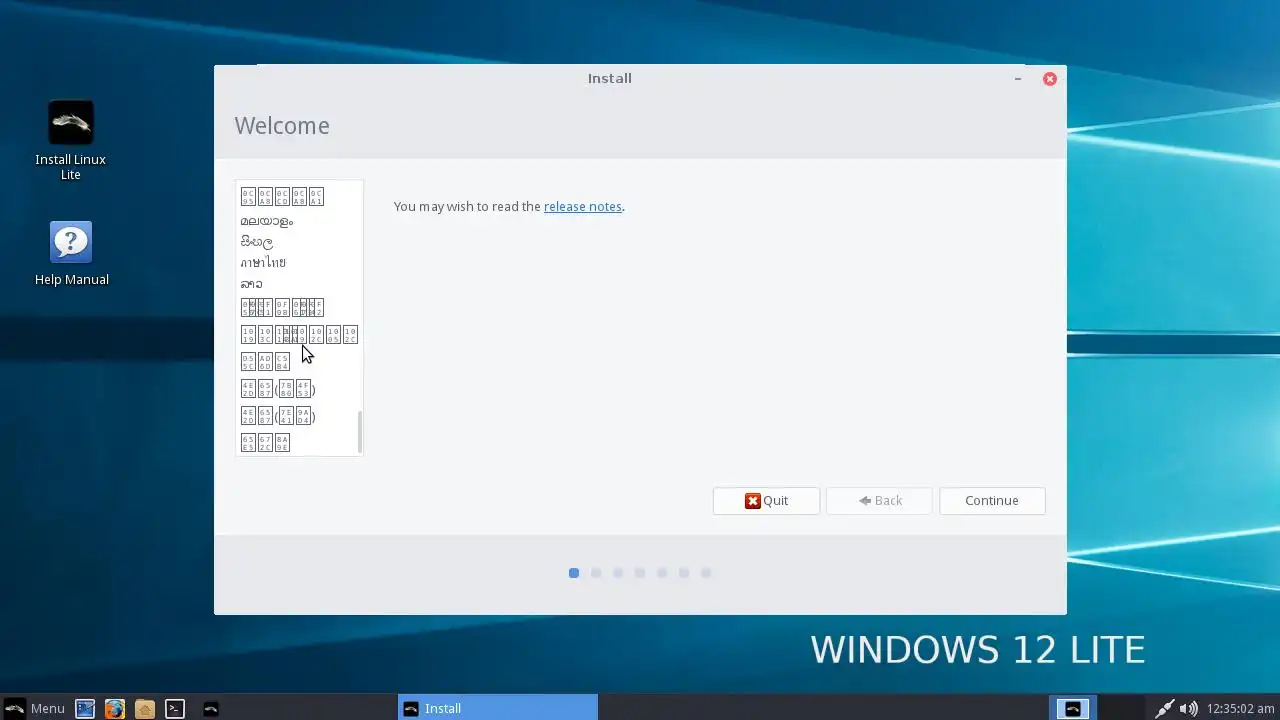Click the Continue button
Viewport: 1280px width, 720px height.
pyautogui.click(x=992, y=500)
